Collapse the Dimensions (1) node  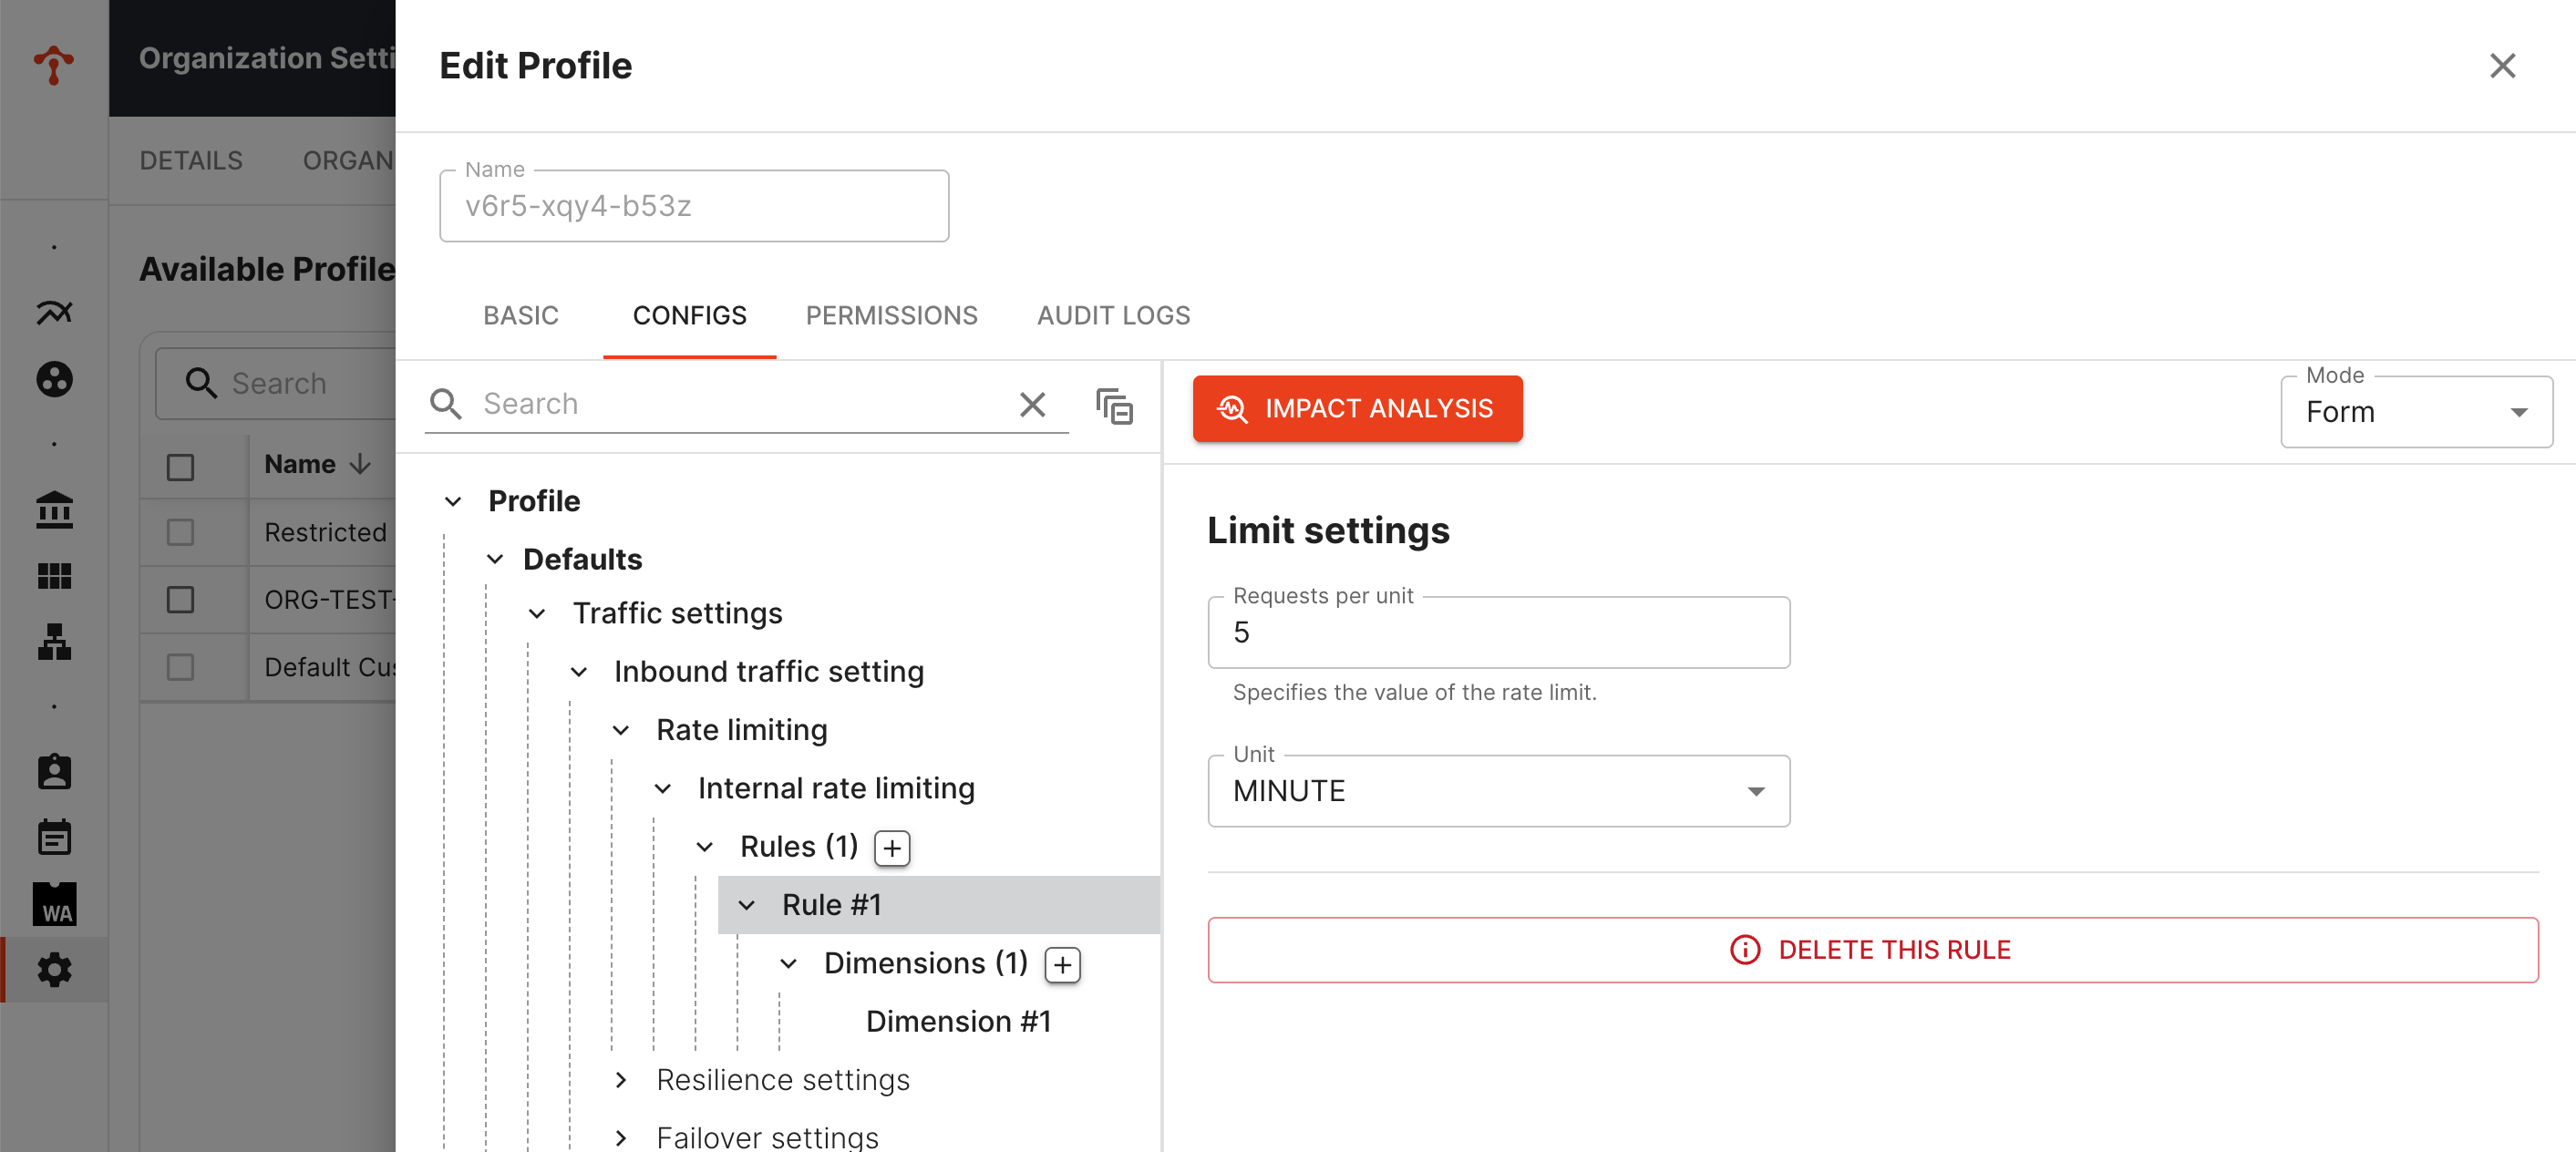click(789, 964)
